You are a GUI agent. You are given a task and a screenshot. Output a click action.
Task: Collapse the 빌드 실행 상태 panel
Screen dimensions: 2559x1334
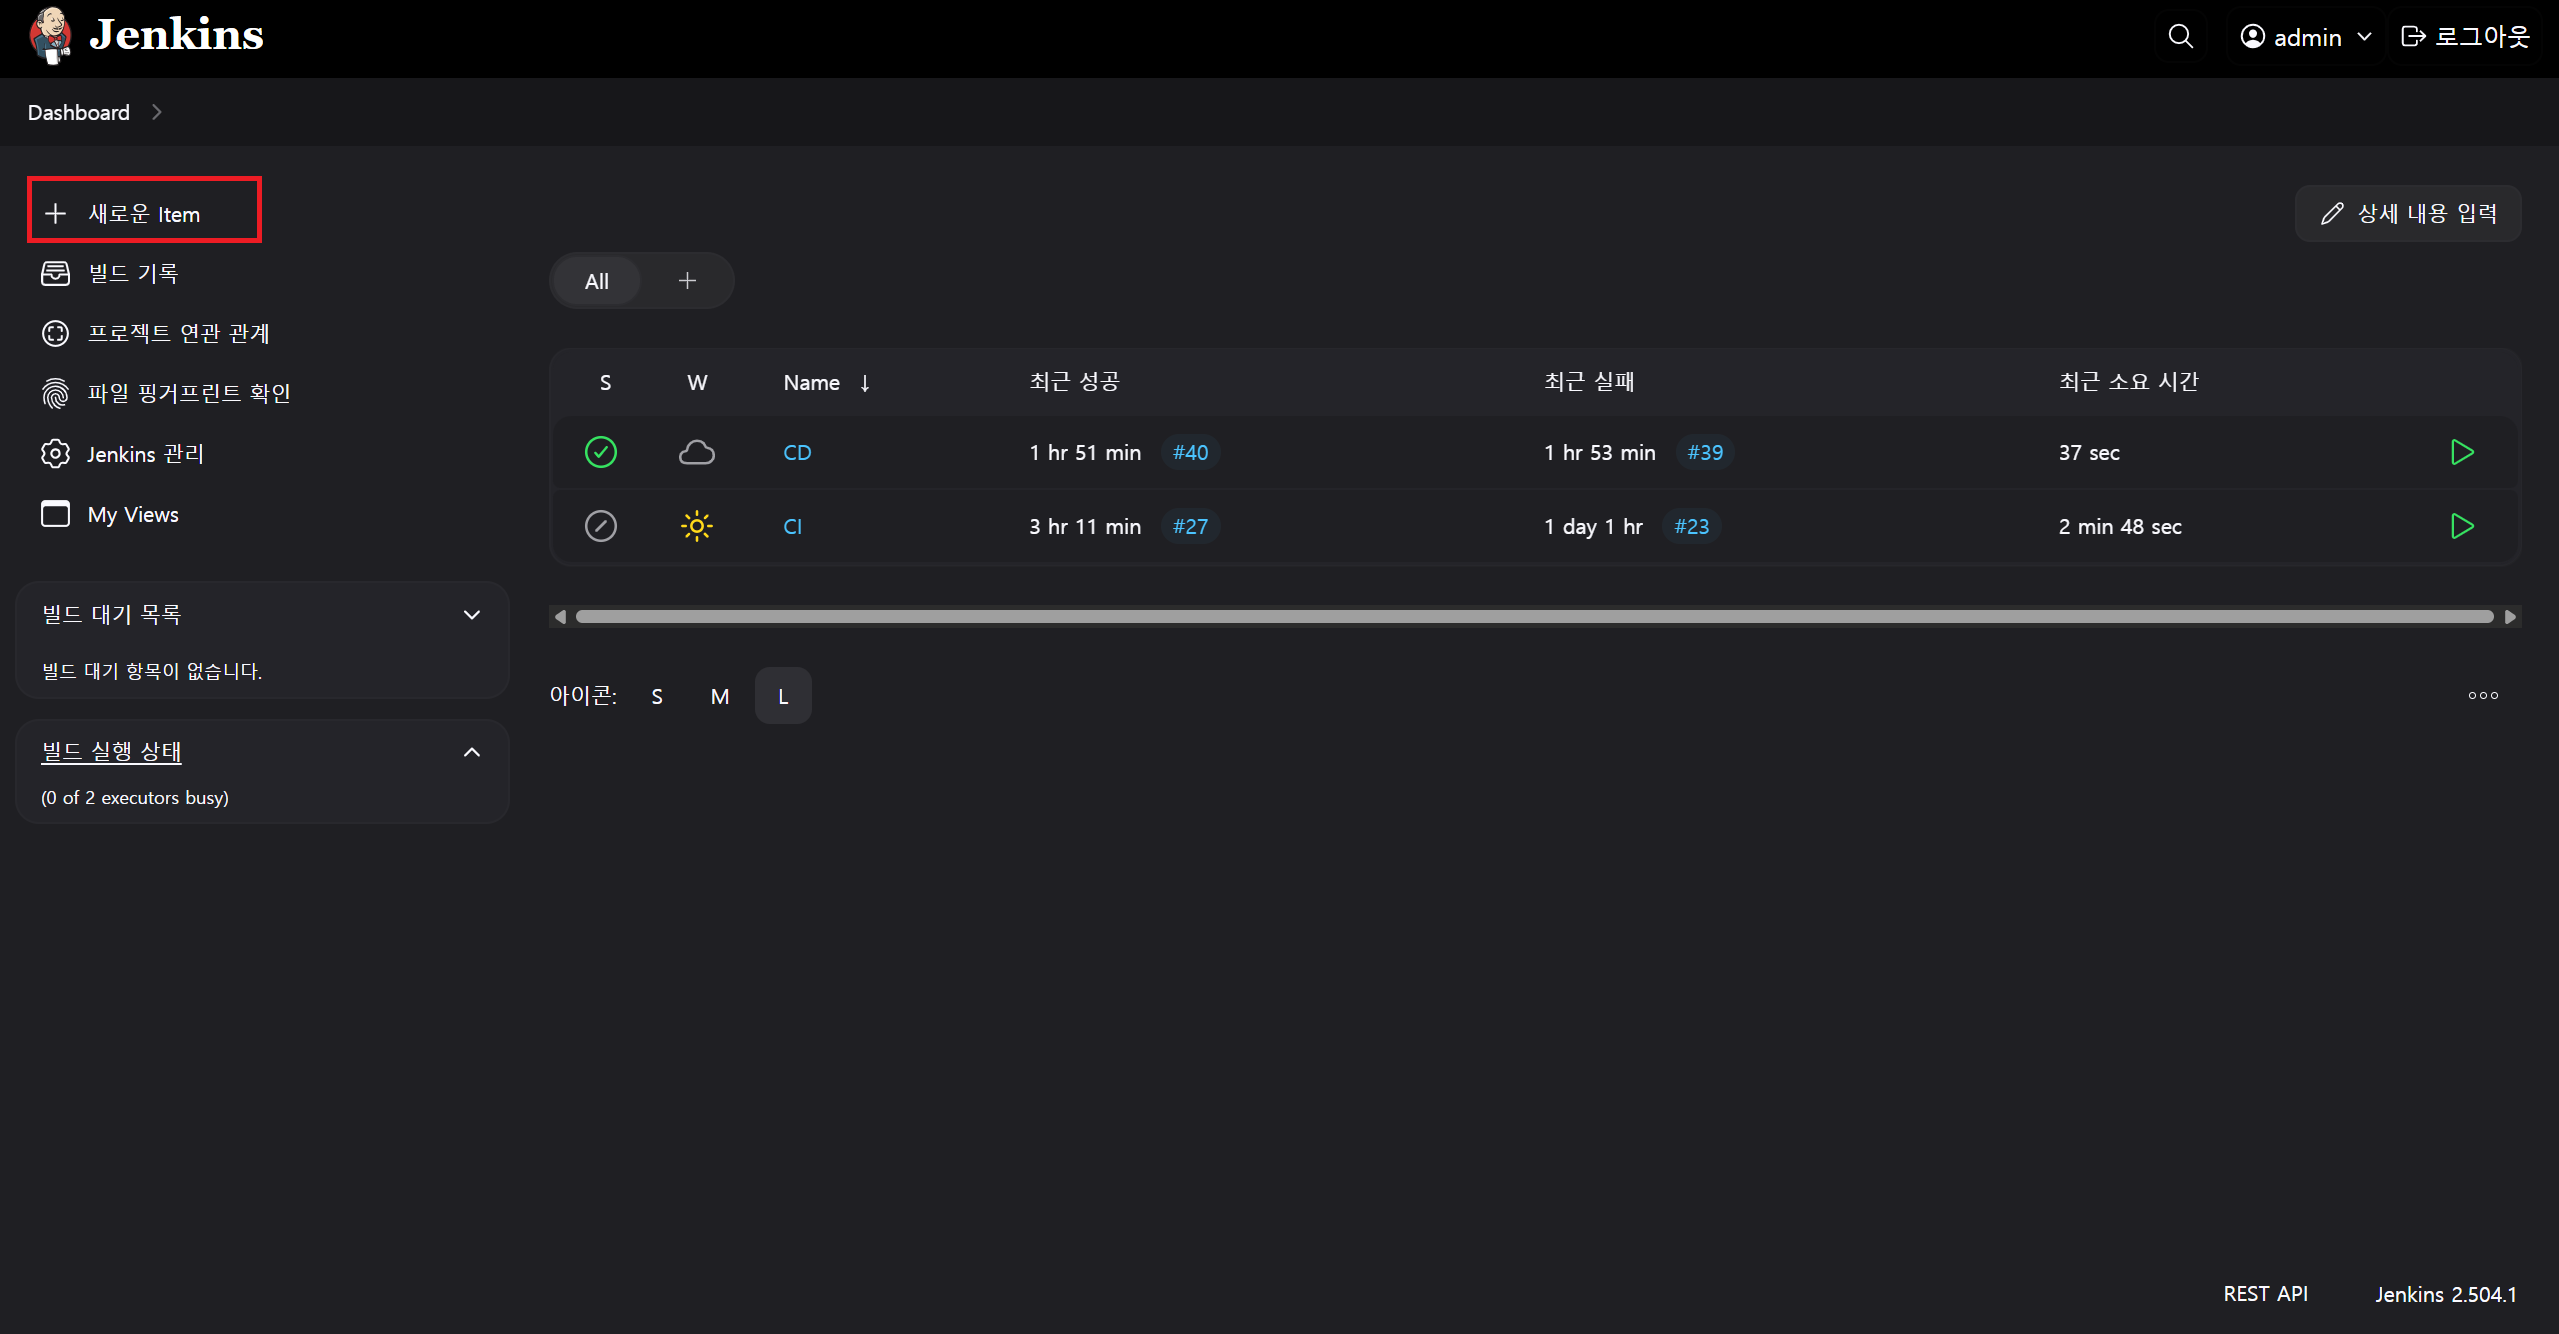pyautogui.click(x=472, y=752)
